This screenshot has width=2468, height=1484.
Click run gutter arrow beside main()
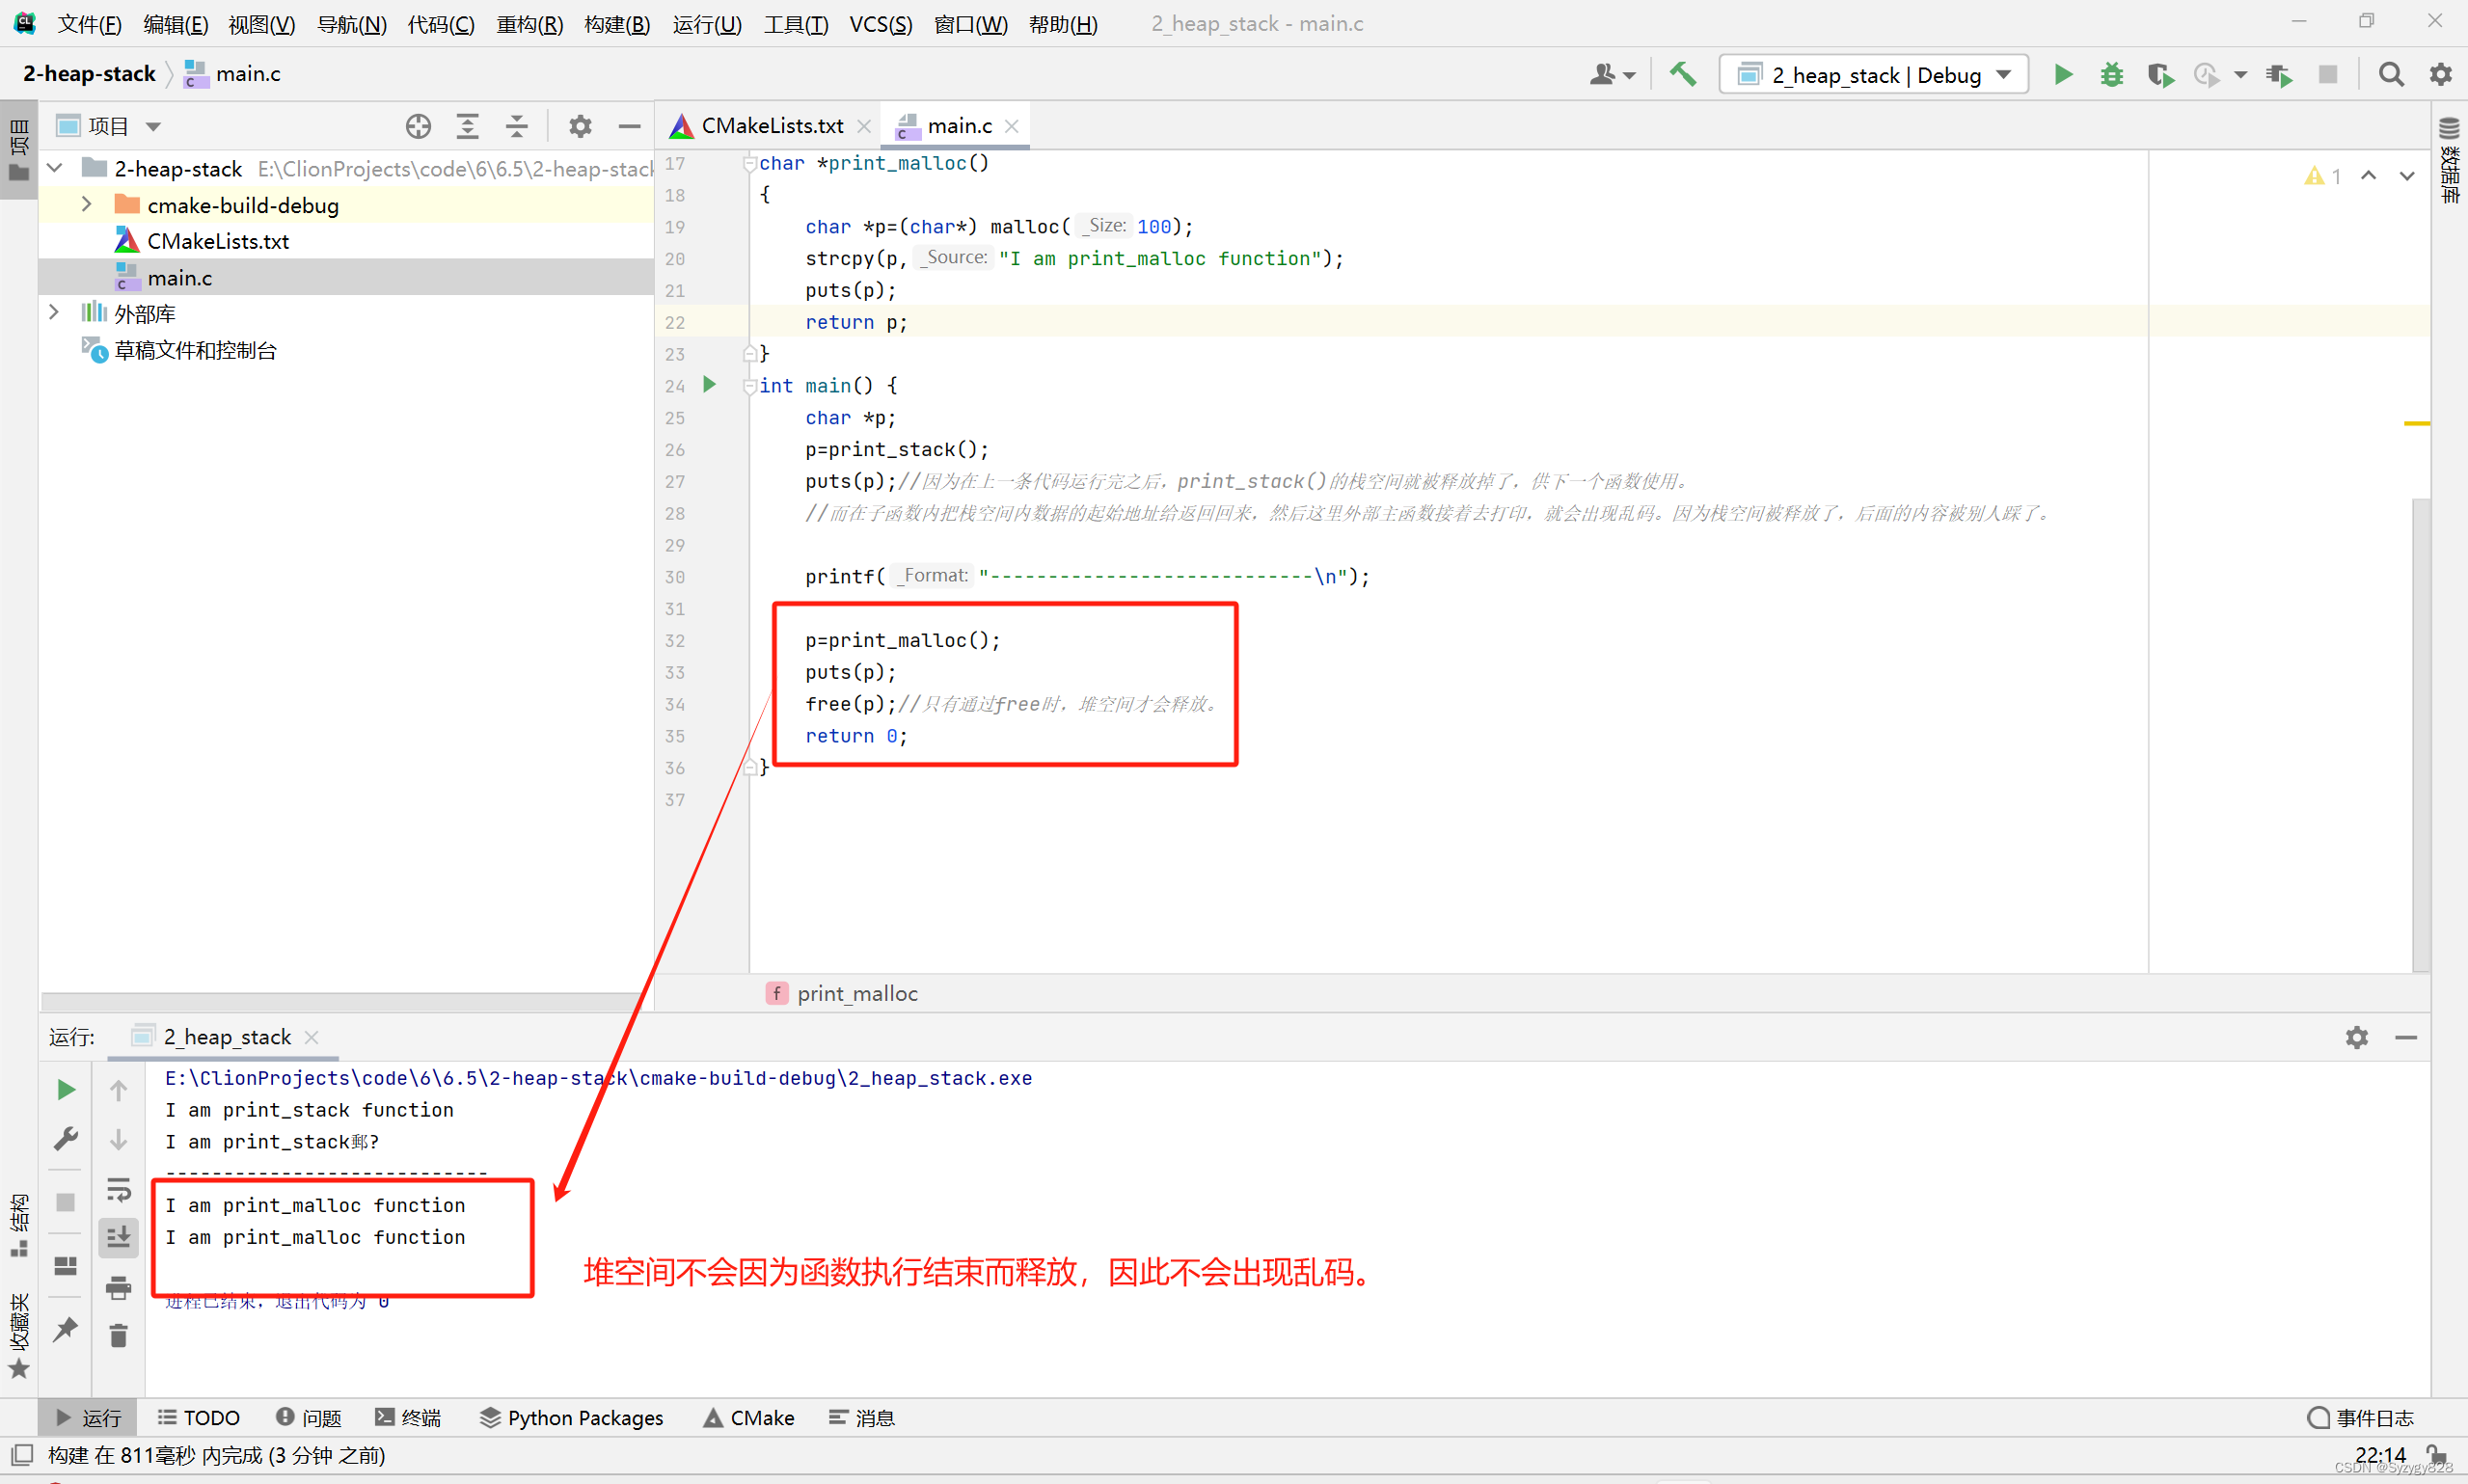(709, 385)
